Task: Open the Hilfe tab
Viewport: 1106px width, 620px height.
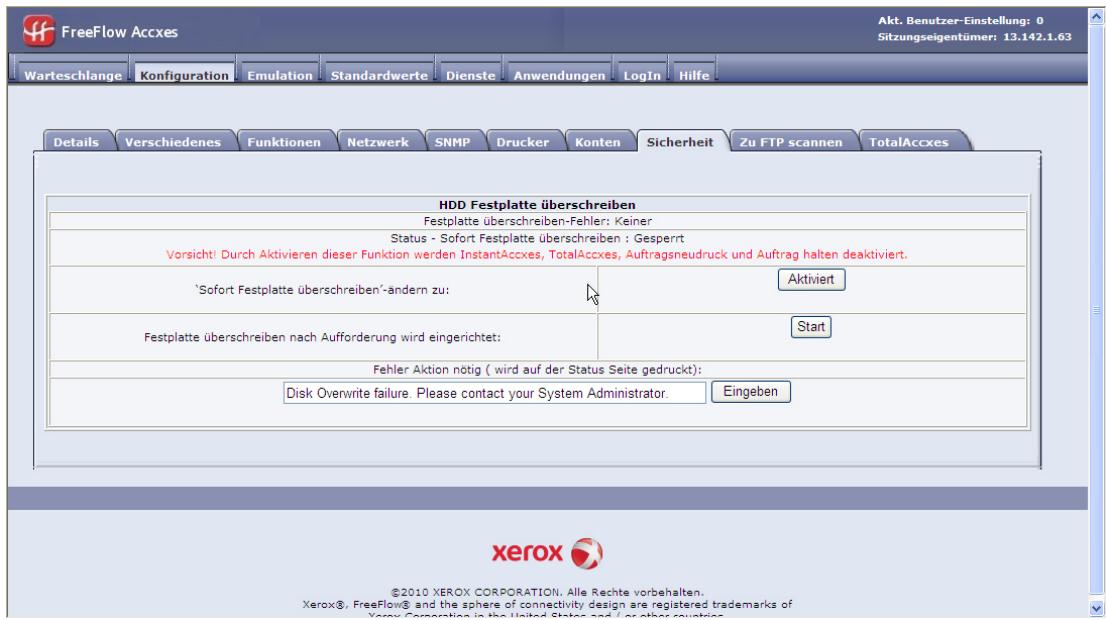Action: pyautogui.click(x=694, y=75)
